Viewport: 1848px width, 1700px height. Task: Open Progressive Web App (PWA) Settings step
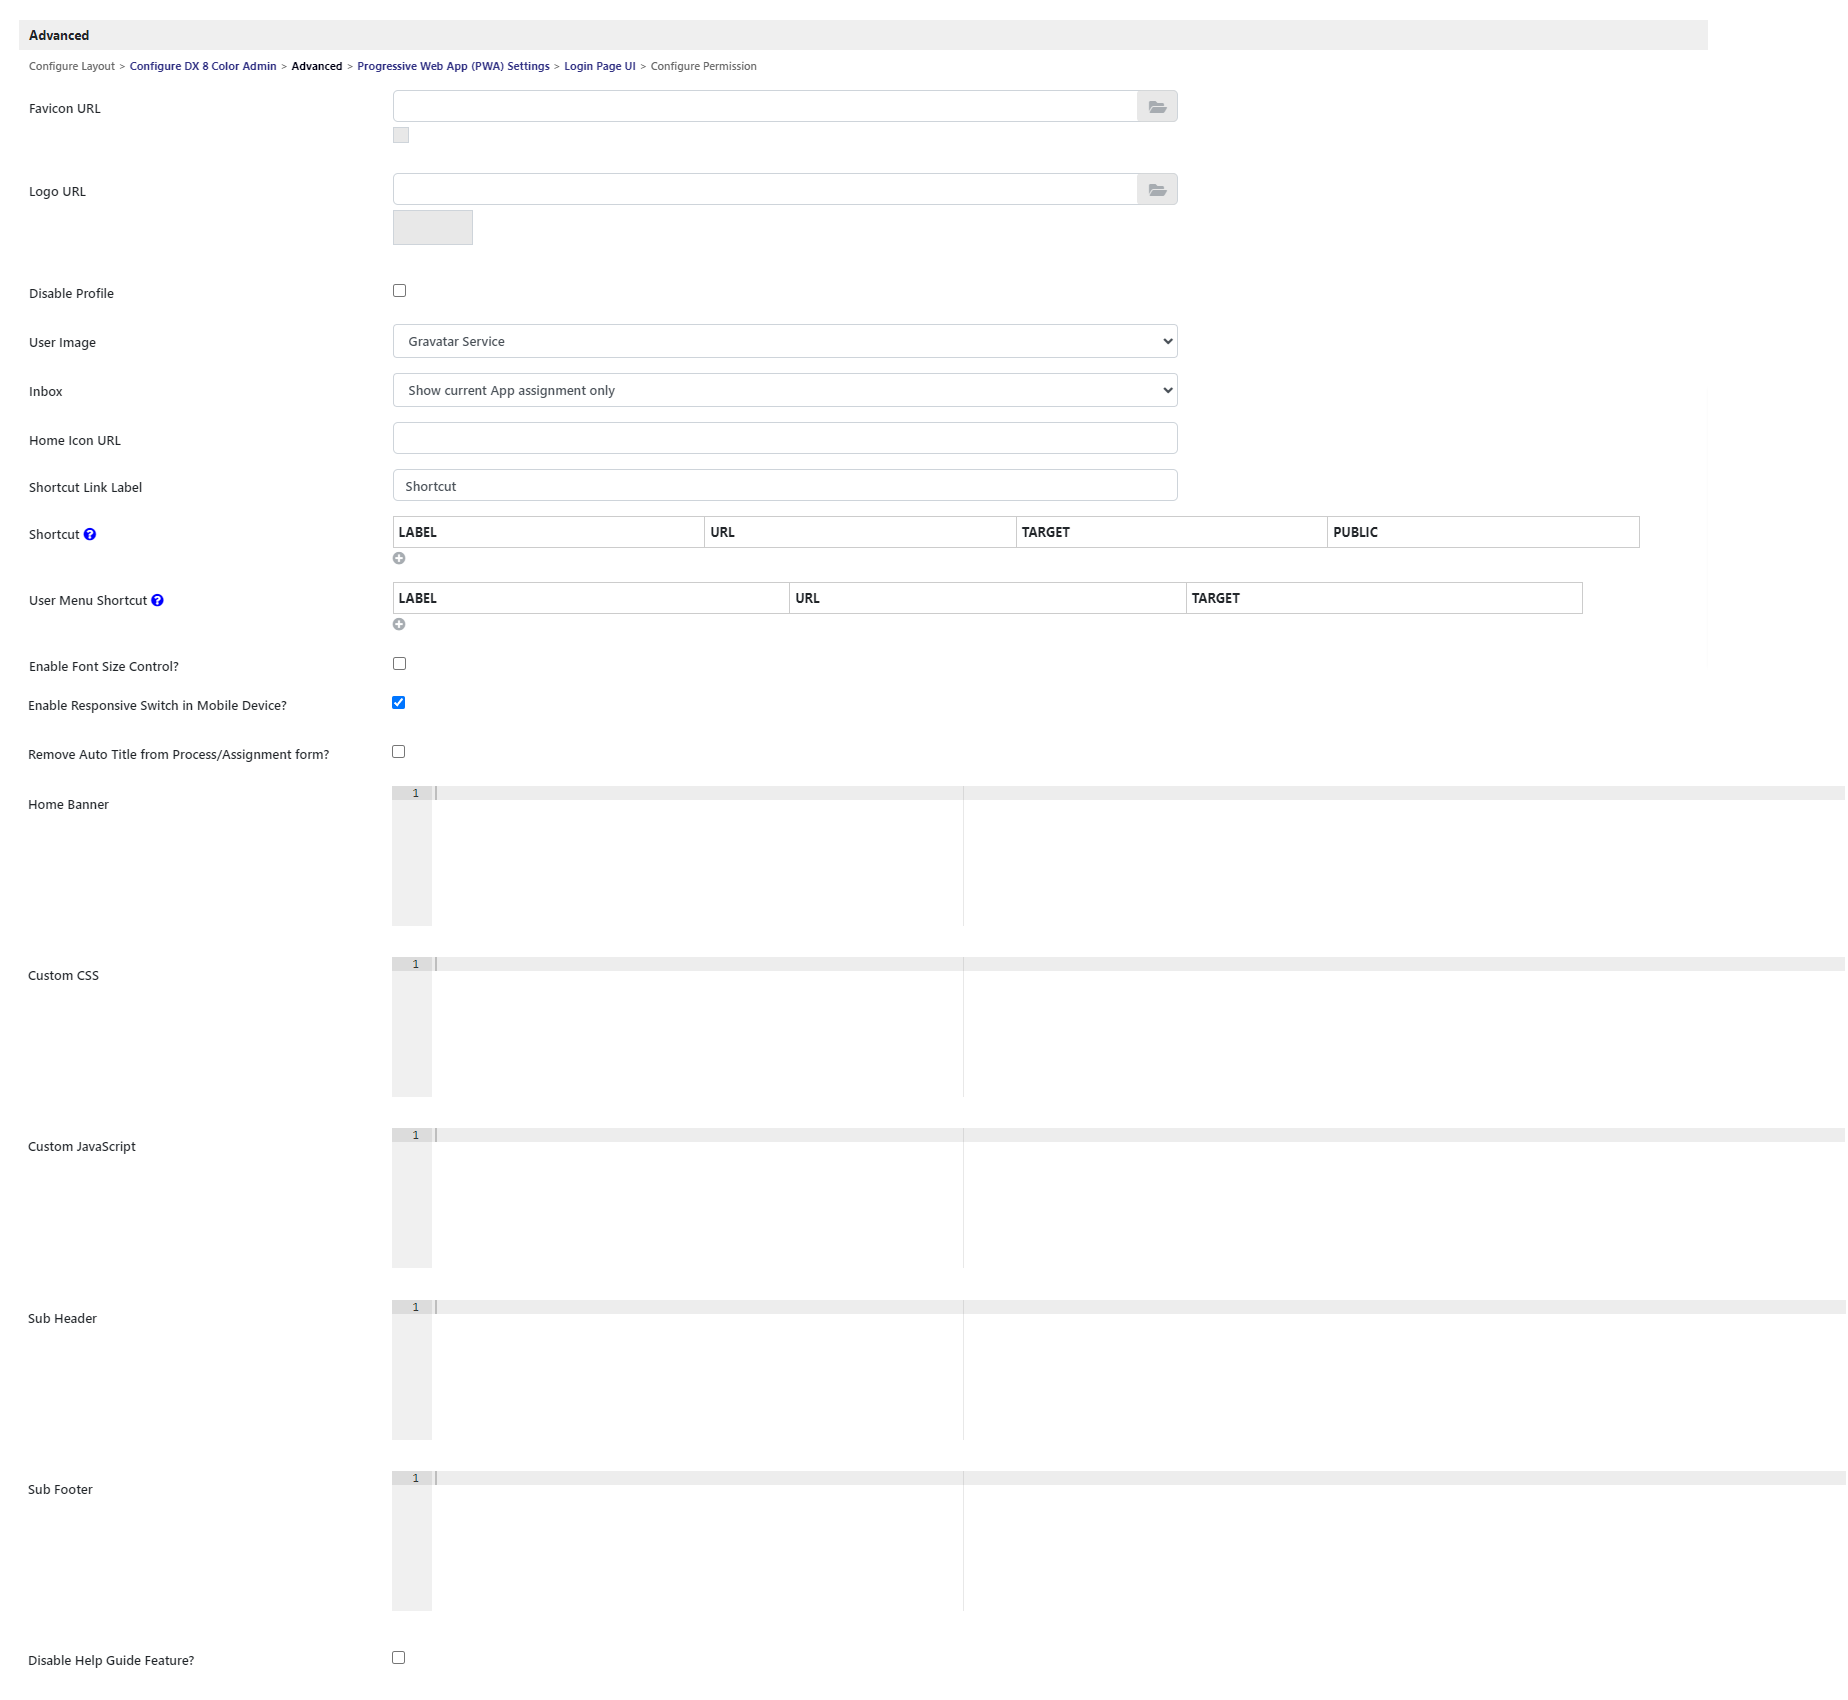tap(453, 67)
